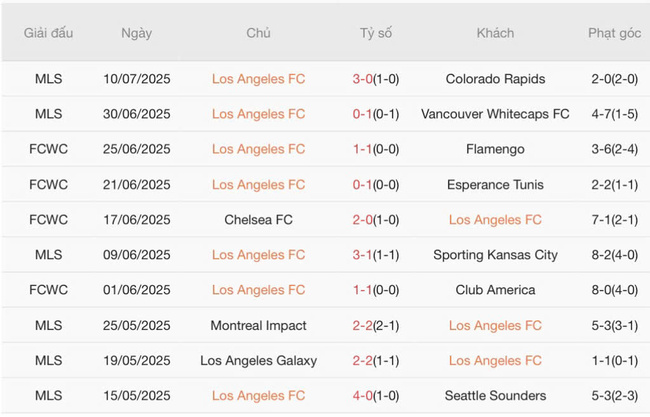650x417 pixels.
Task: Open the Montreal Impact team link
Action: click(x=258, y=325)
